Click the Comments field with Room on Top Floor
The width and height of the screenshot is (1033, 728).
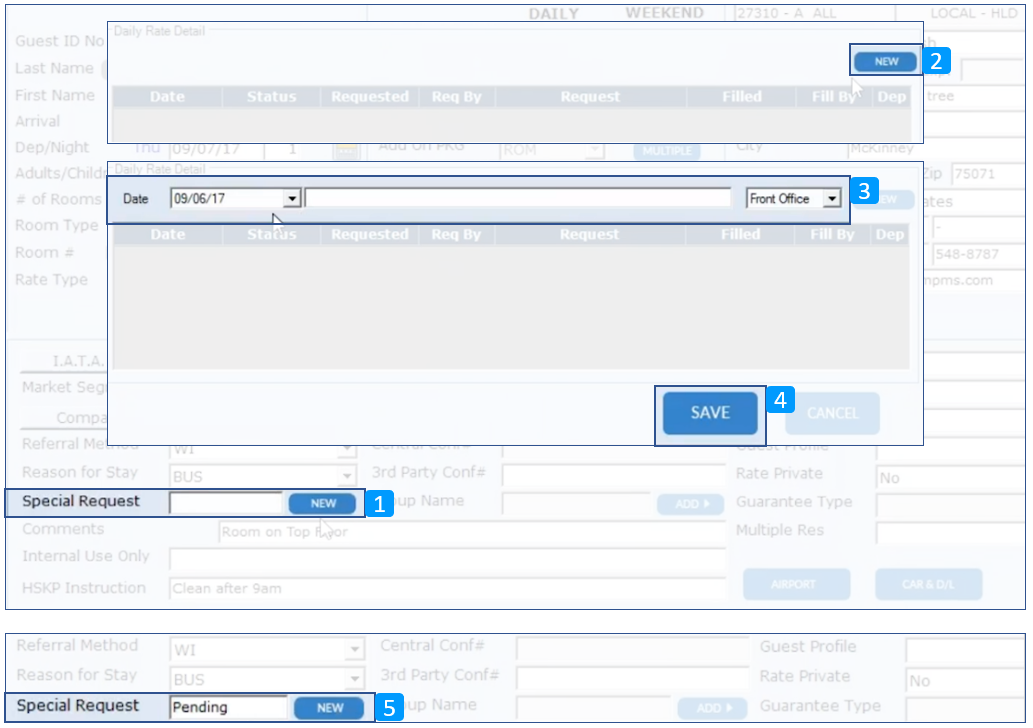pyautogui.click(x=470, y=532)
